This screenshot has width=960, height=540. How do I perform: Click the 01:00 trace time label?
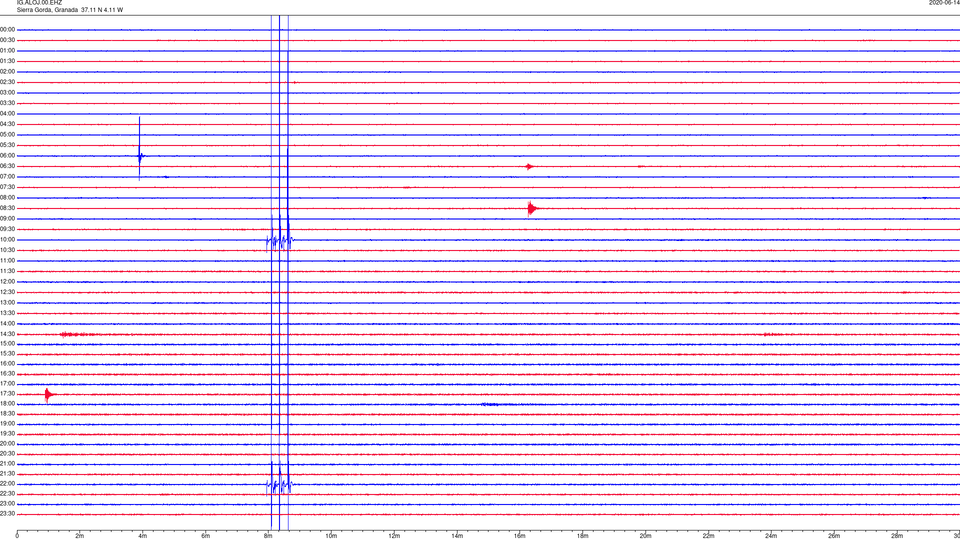click(7, 50)
